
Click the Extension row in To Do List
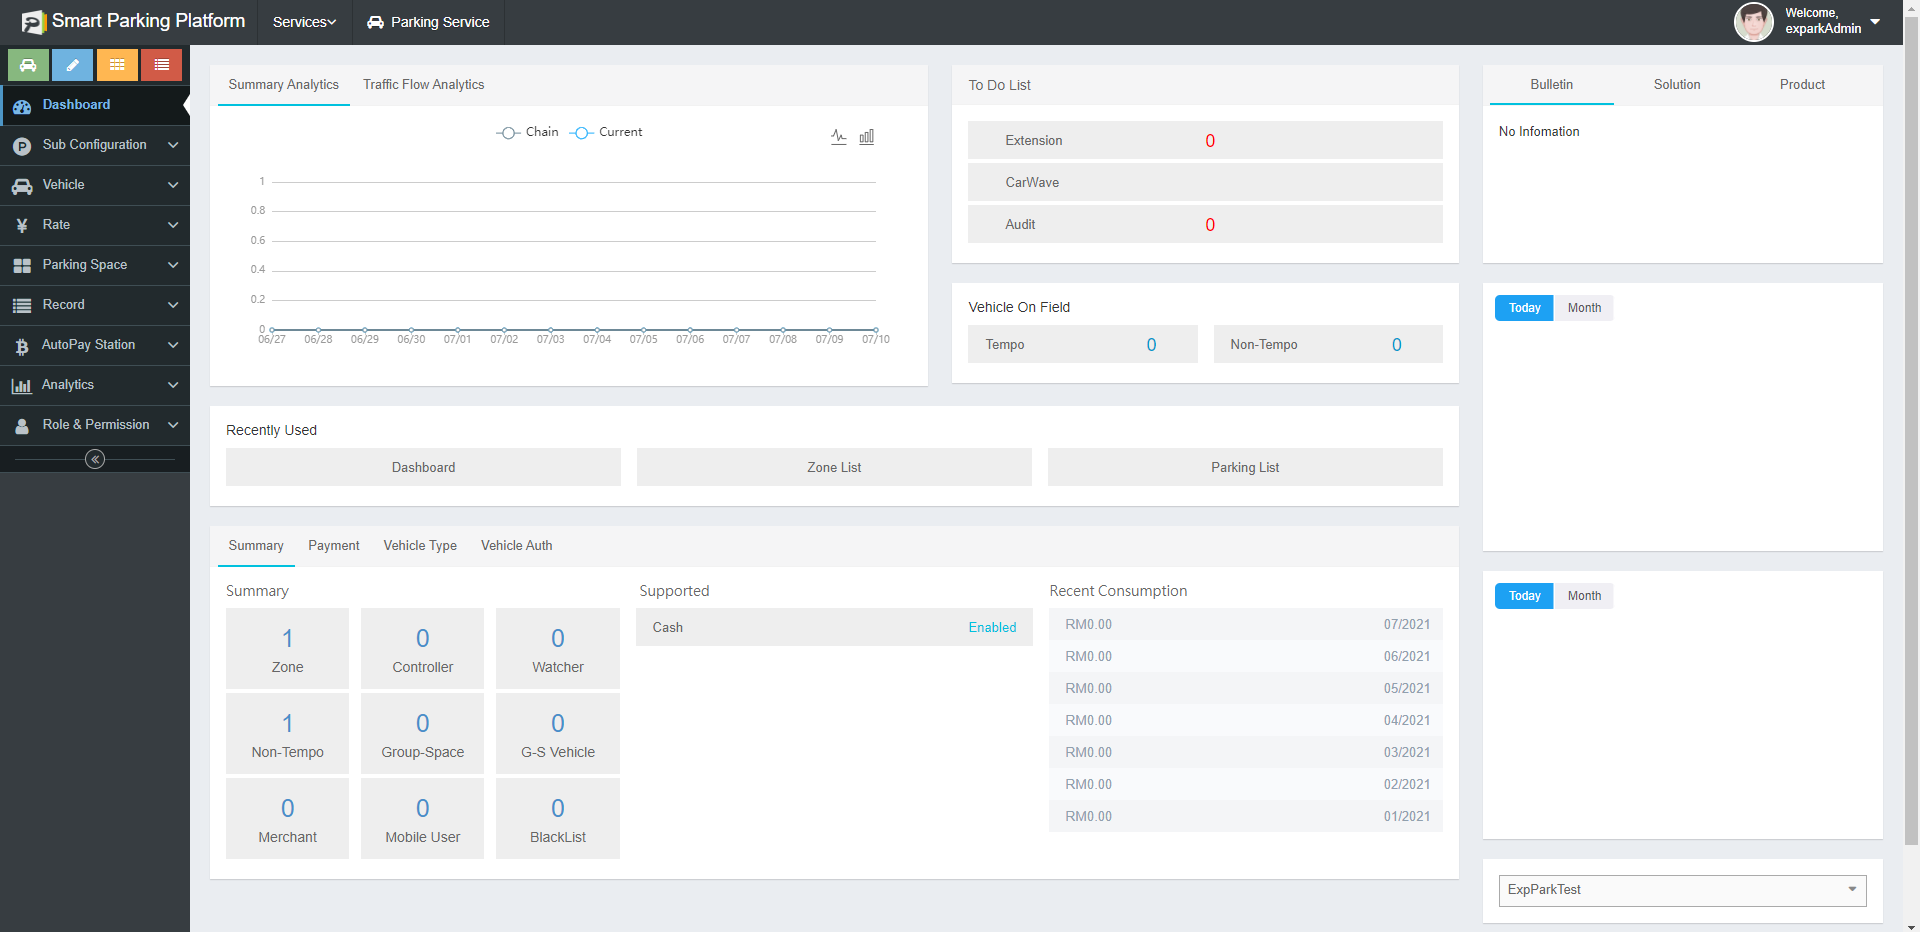click(x=1204, y=141)
